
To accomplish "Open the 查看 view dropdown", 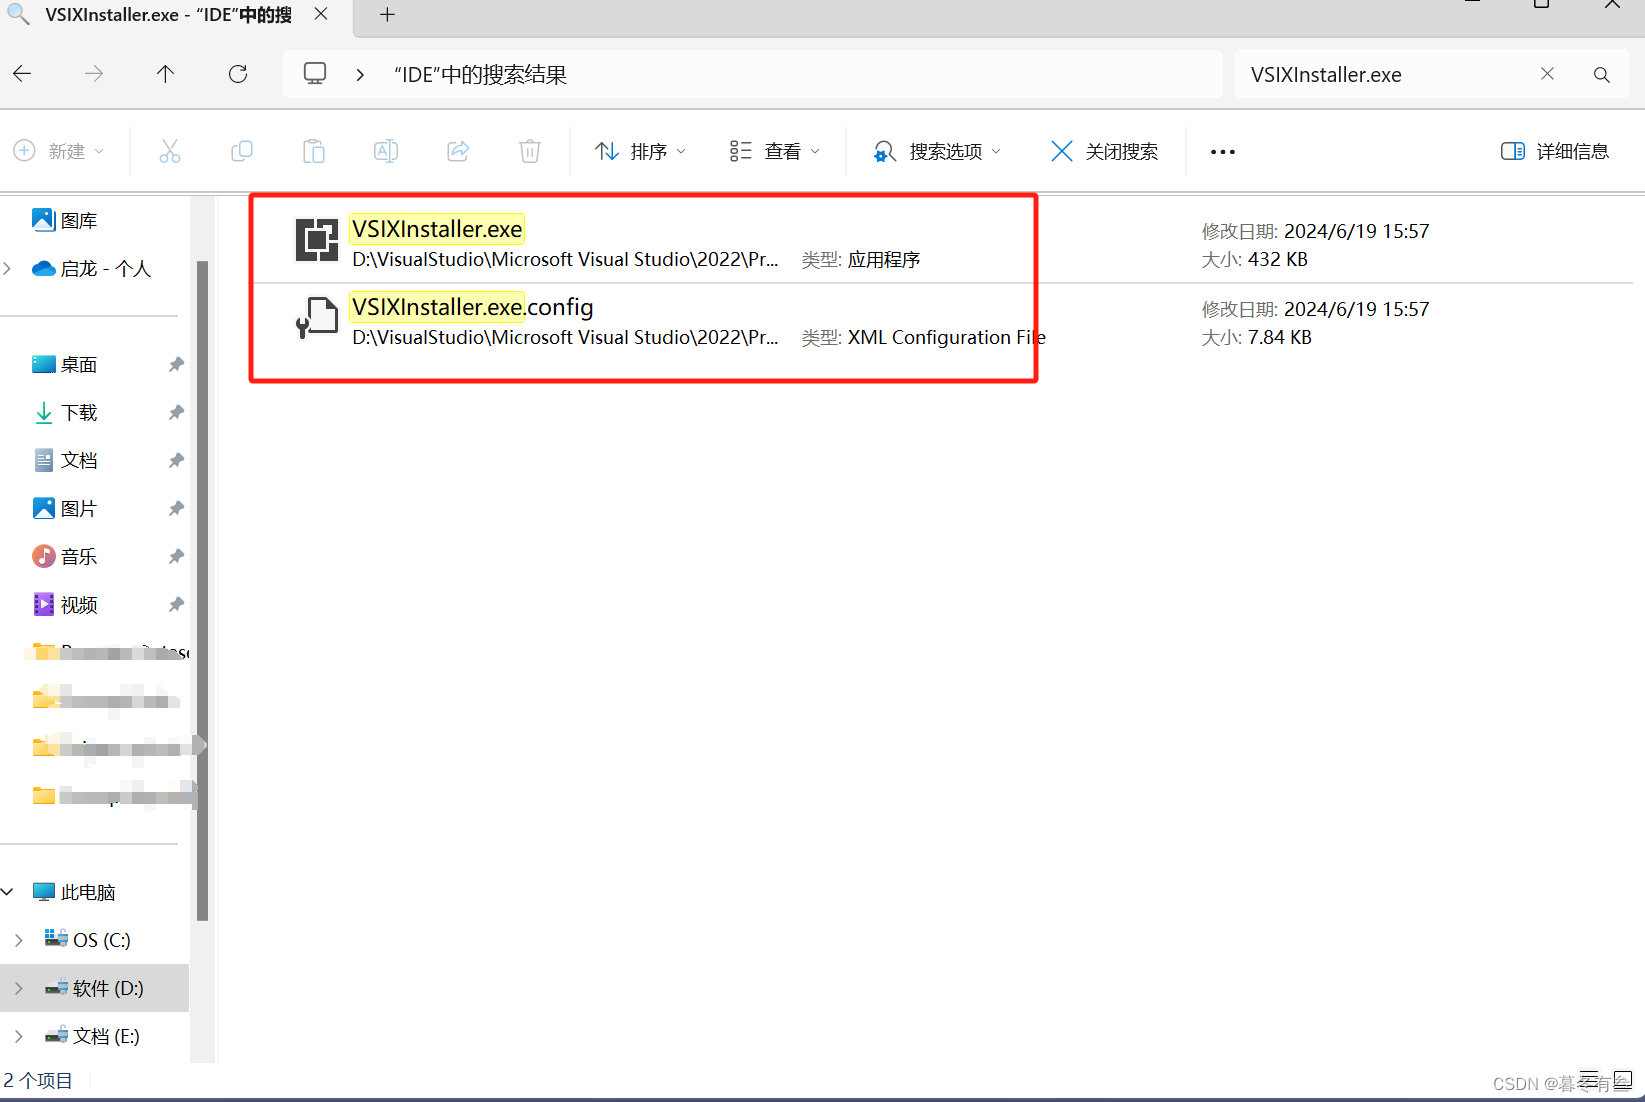I will (x=775, y=151).
